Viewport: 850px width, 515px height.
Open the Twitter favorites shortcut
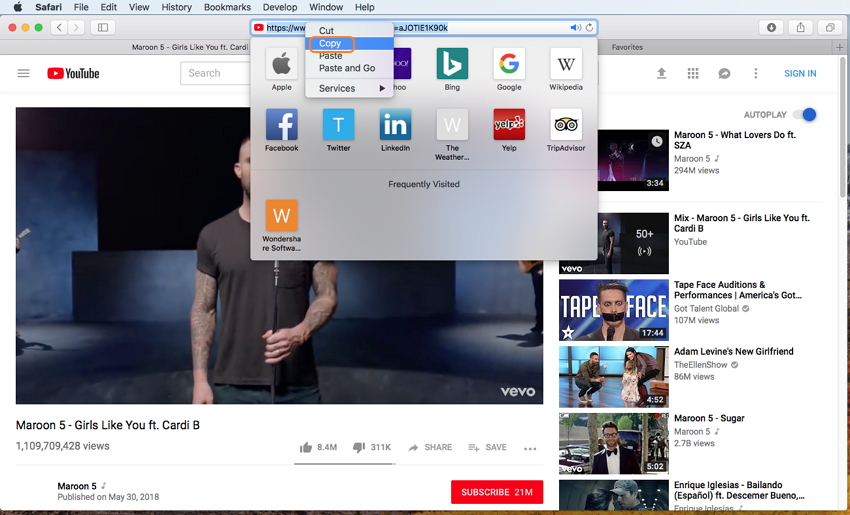tap(338, 125)
